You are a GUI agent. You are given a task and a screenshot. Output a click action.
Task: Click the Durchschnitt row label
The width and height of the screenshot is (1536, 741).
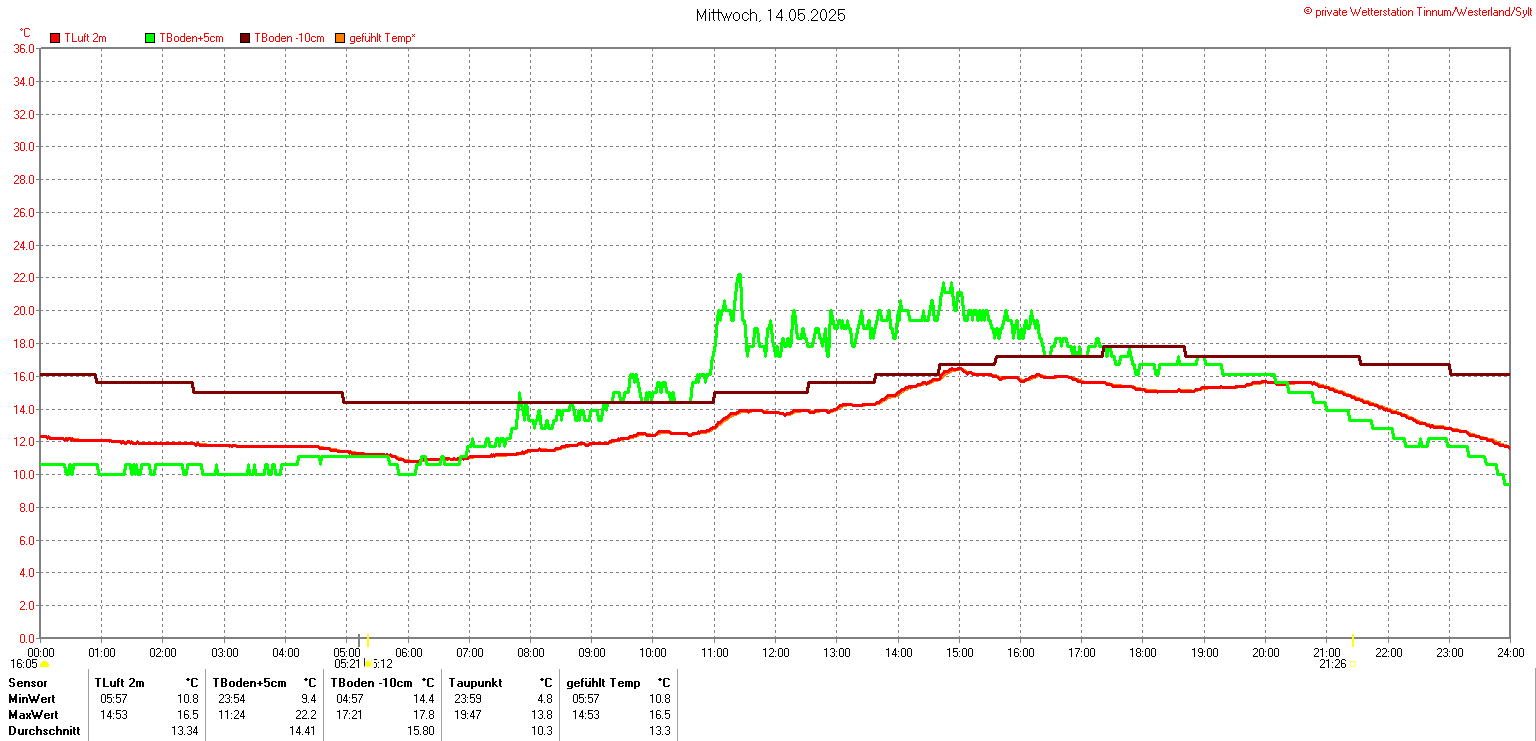(42, 731)
